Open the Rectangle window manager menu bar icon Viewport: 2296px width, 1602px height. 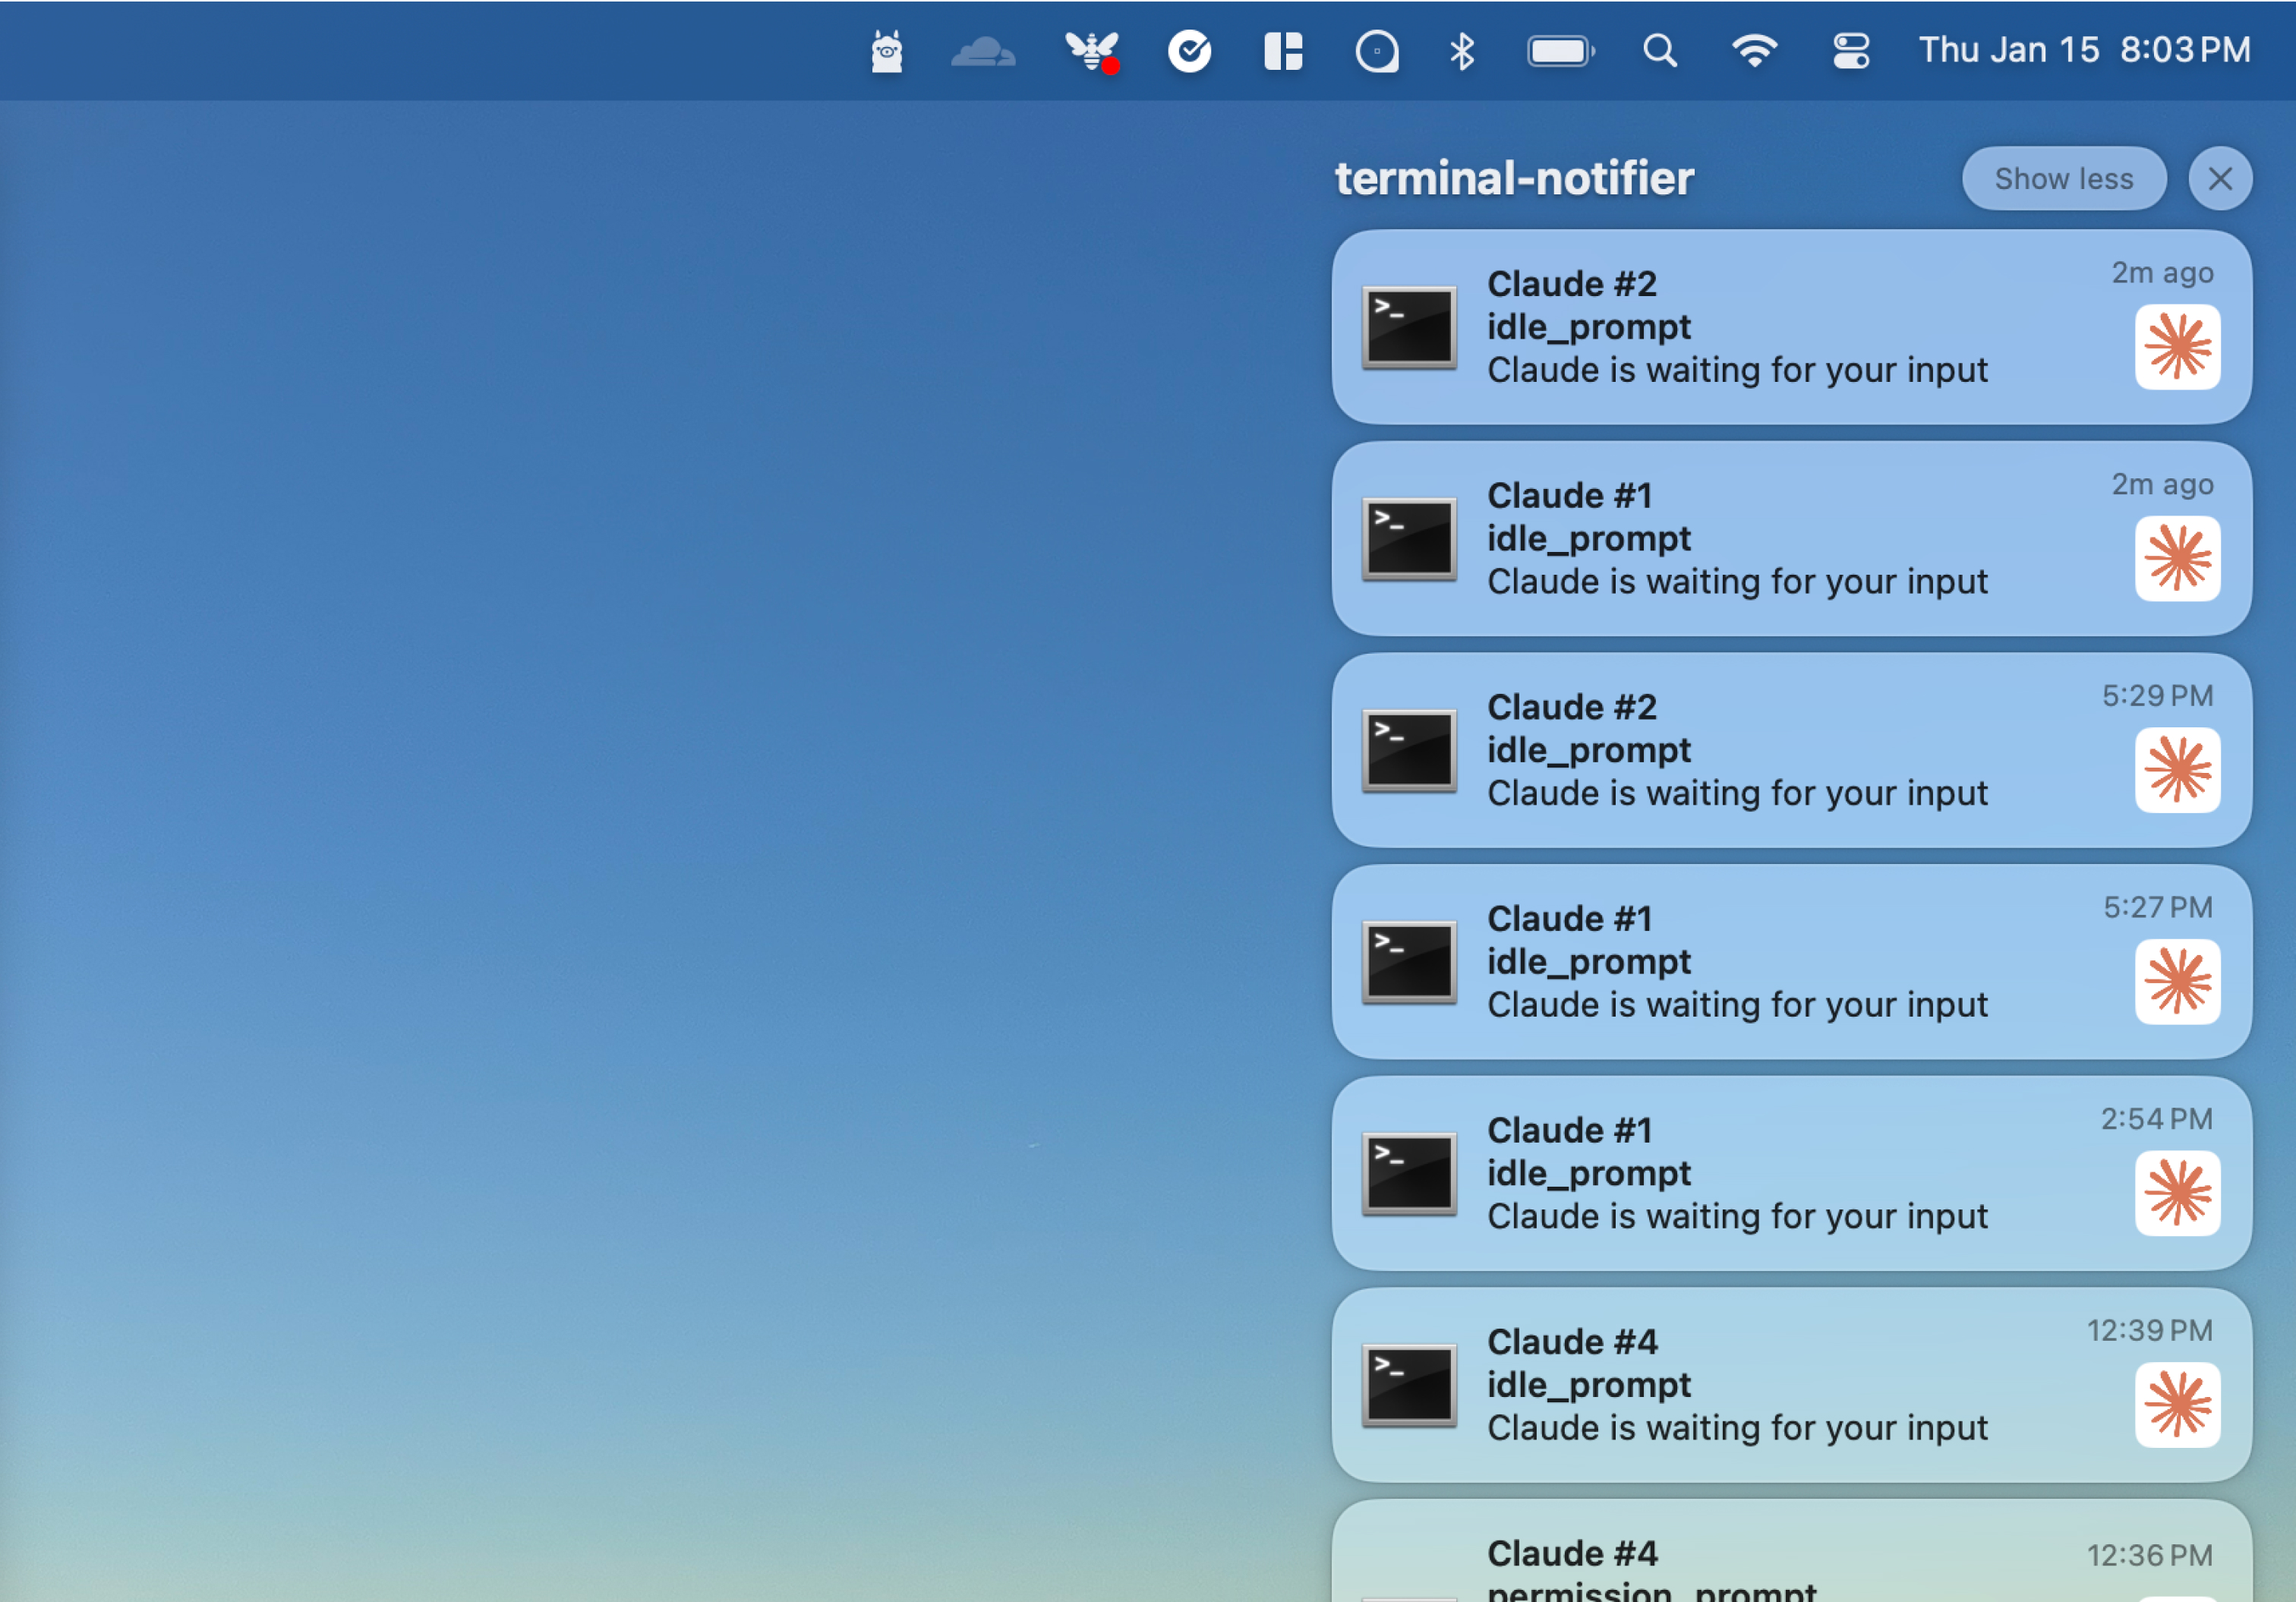click(1284, 50)
